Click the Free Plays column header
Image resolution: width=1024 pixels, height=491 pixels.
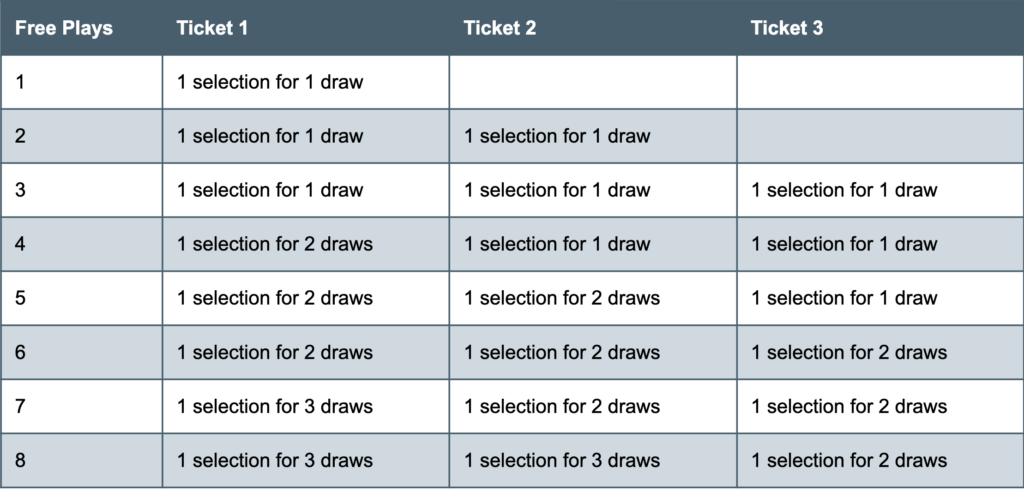pyautogui.click(x=81, y=28)
